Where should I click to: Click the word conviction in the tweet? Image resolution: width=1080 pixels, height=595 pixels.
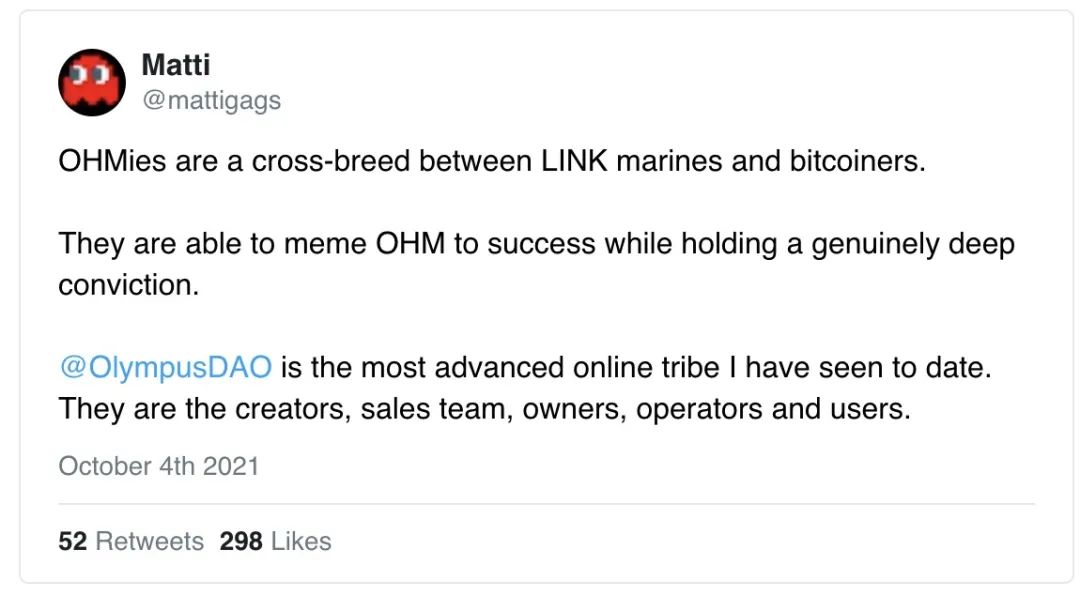[x=129, y=285]
